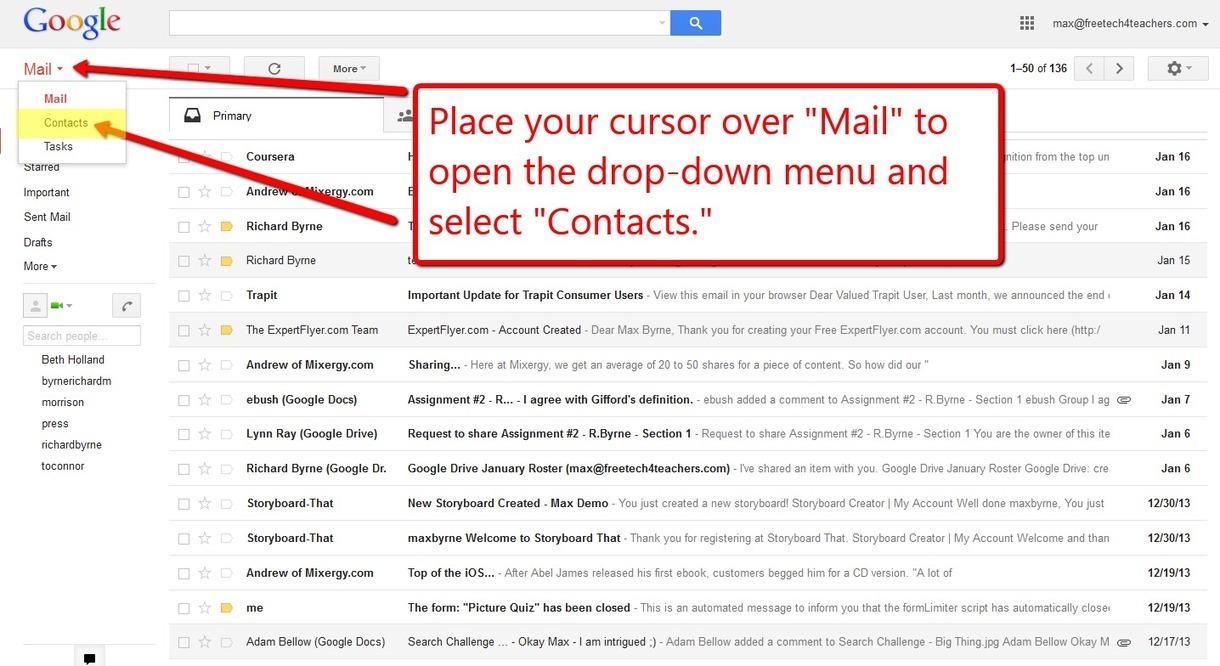Image resolution: width=1220 pixels, height=666 pixels.
Task: Open the Google apps grid
Action: pos(1027,23)
